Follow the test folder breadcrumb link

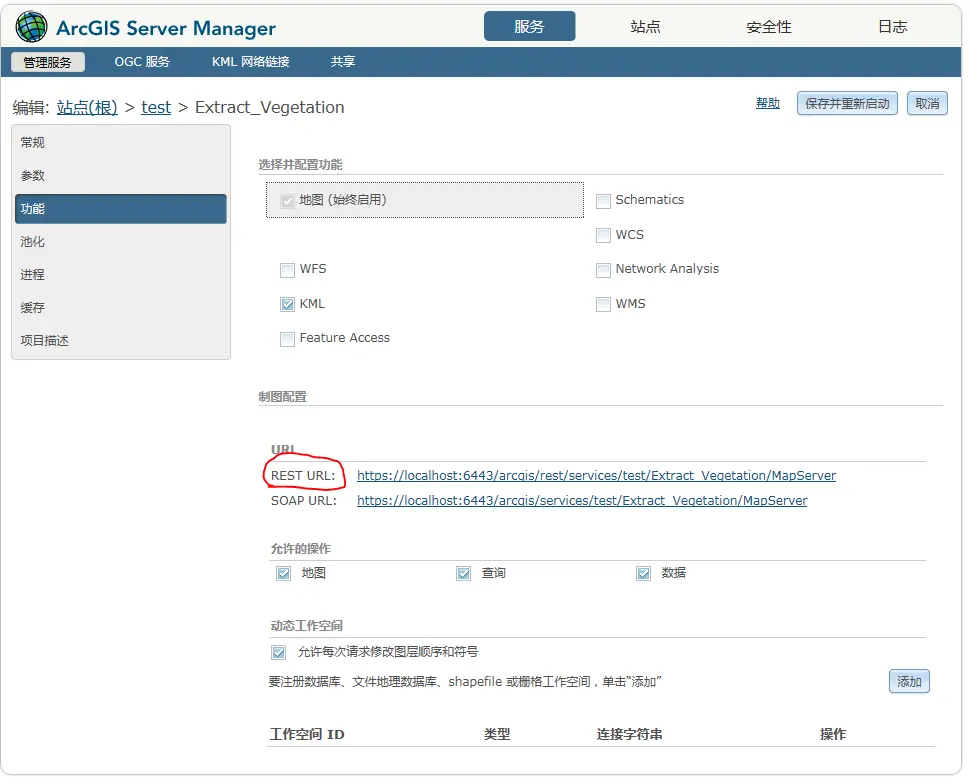pyautogui.click(x=156, y=107)
